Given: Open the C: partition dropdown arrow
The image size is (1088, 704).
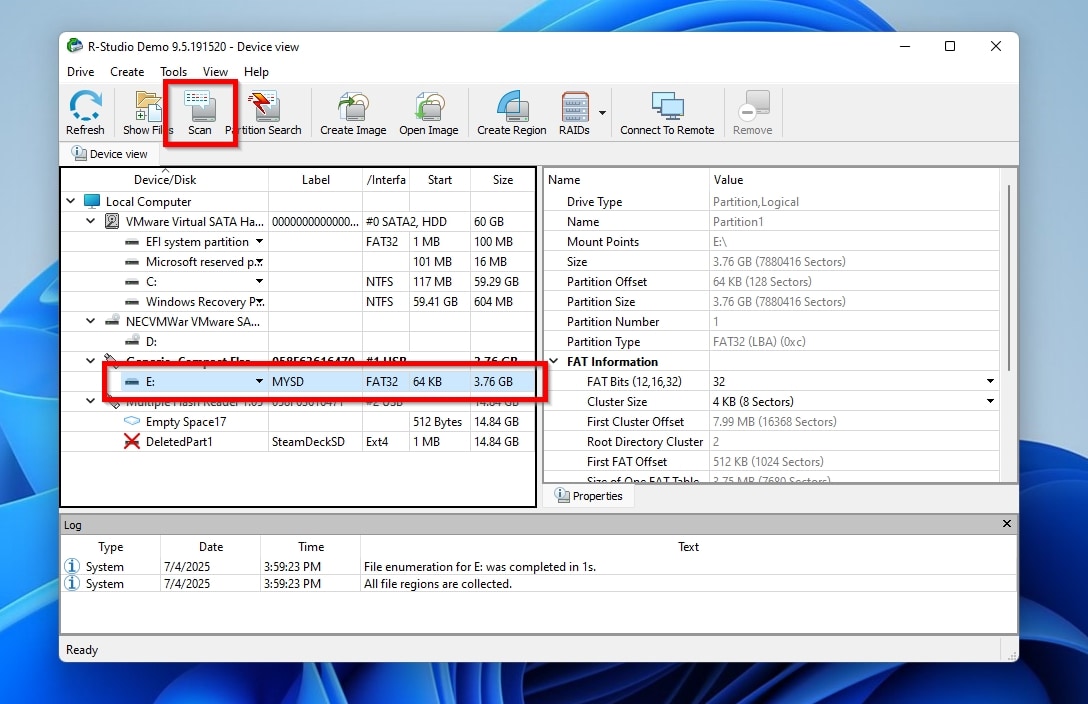Looking at the screenshot, I should pyautogui.click(x=260, y=282).
